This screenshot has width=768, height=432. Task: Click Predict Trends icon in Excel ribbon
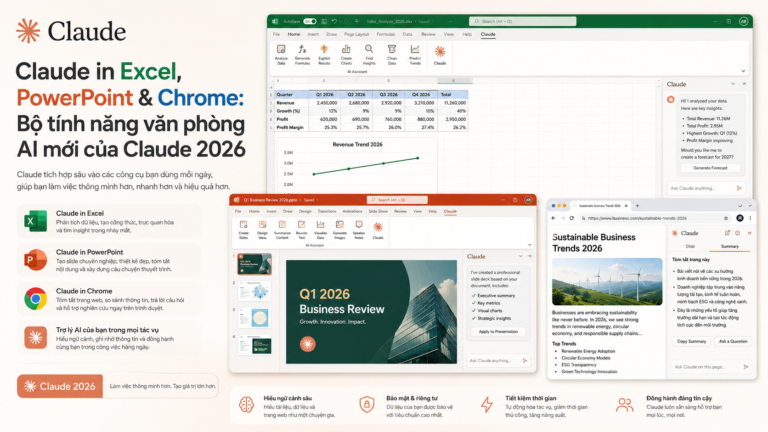415,49
